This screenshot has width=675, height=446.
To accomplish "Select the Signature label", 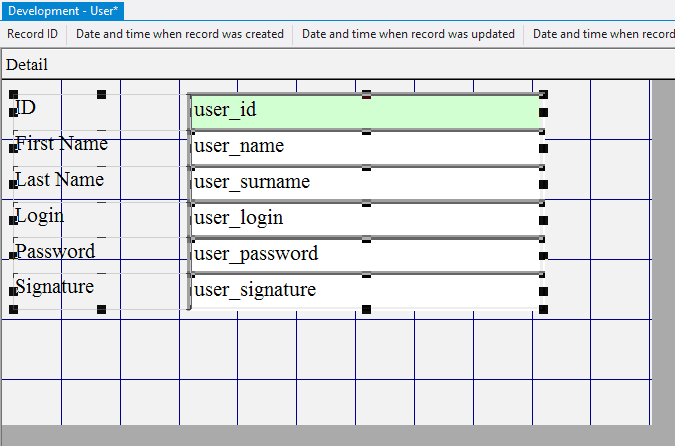I will pyautogui.click(x=55, y=287).
